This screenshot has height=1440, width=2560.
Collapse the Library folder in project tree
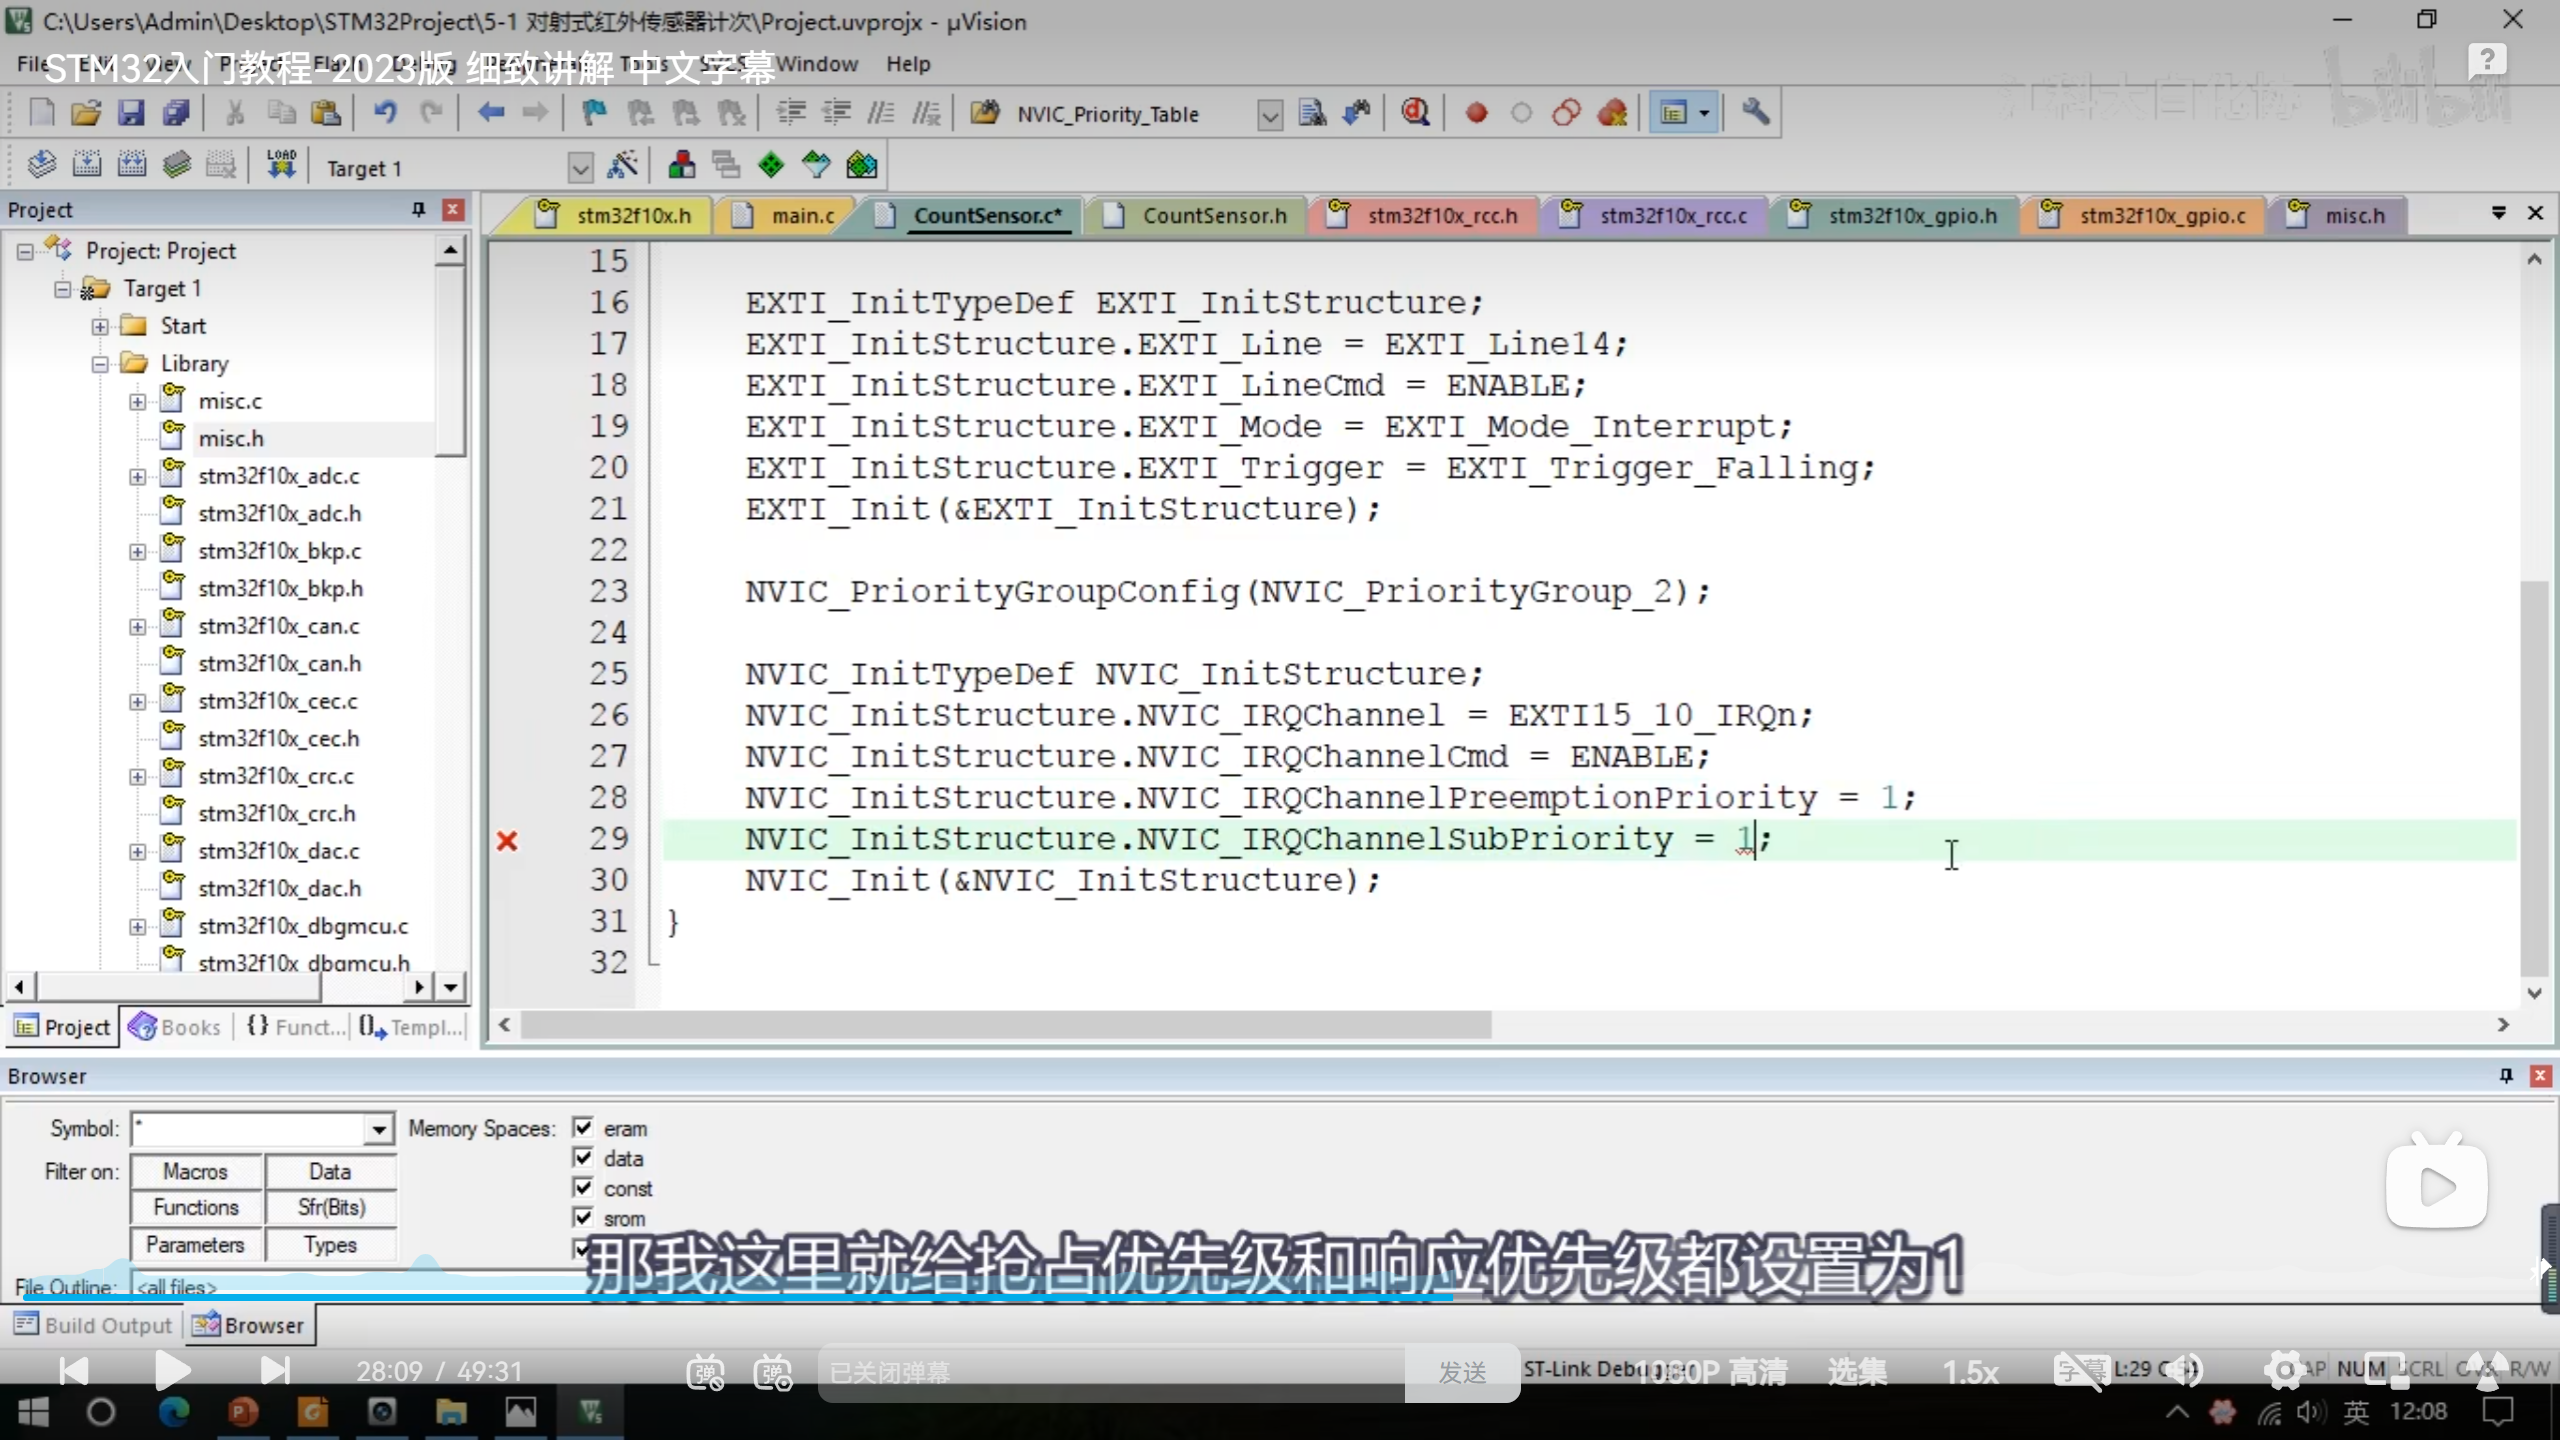click(x=100, y=364)
